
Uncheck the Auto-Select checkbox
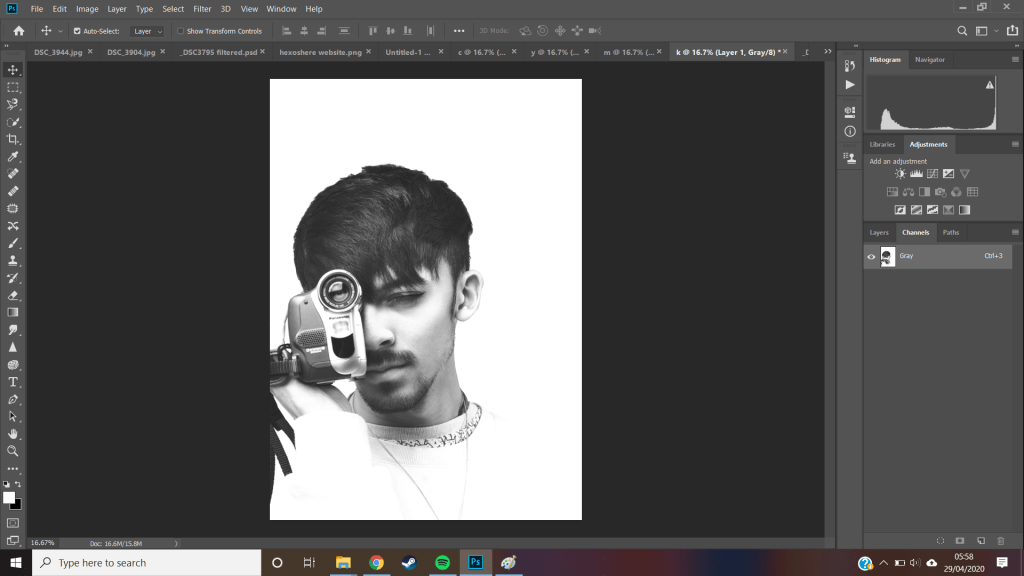coord(77,31)
